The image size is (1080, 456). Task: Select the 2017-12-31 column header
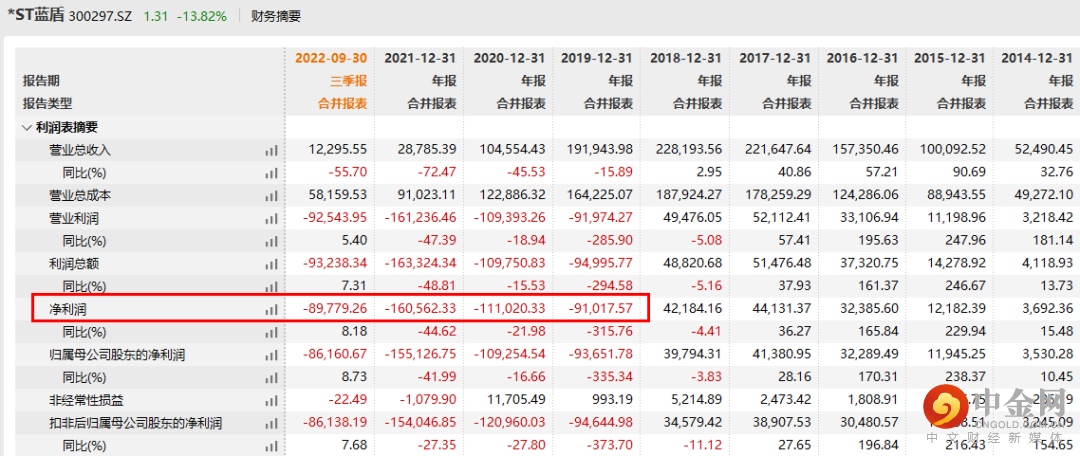tap(776, 58)
